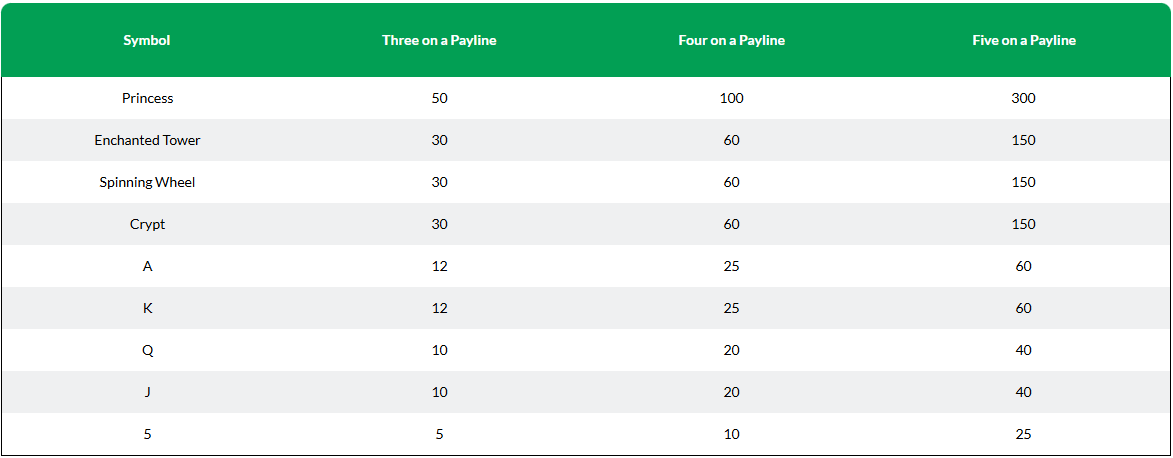
Task: Click the Princess five-on-payline value 300
Action: coord(1023,98)
